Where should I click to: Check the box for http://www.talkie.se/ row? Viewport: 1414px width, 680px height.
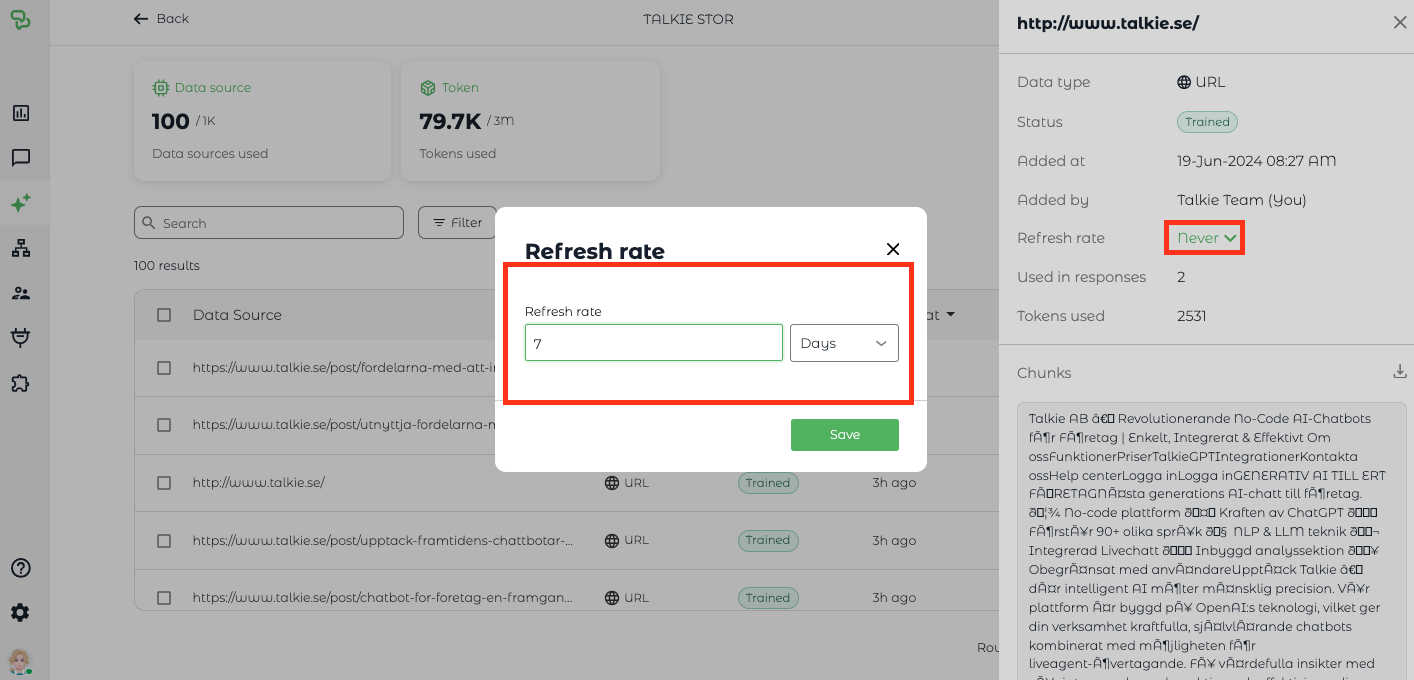pos(164,483)
